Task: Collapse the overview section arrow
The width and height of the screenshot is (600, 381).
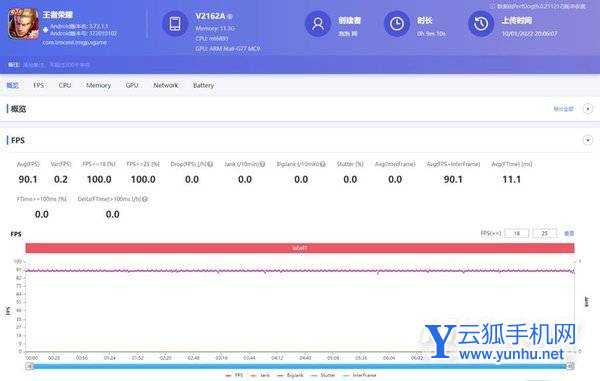Action: pos(588,109)
